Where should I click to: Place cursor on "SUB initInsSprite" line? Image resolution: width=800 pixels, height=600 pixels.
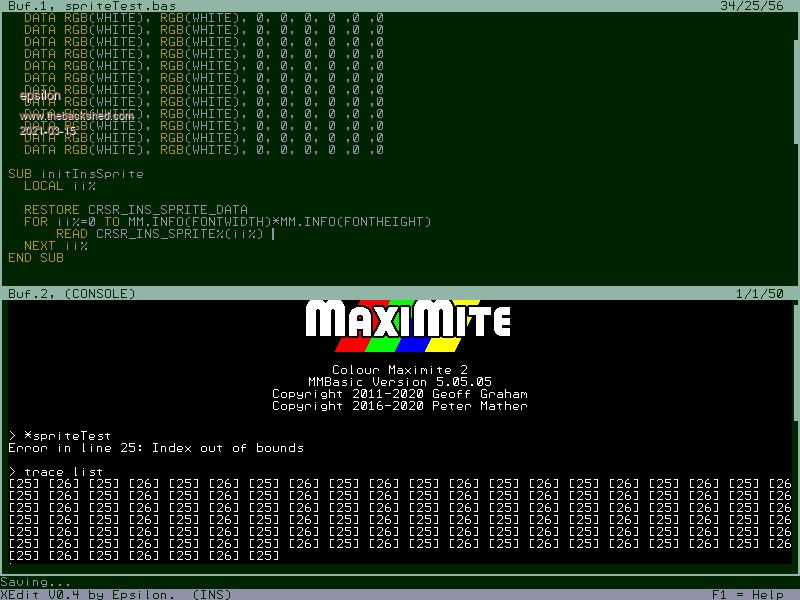(x=76, y=174)
